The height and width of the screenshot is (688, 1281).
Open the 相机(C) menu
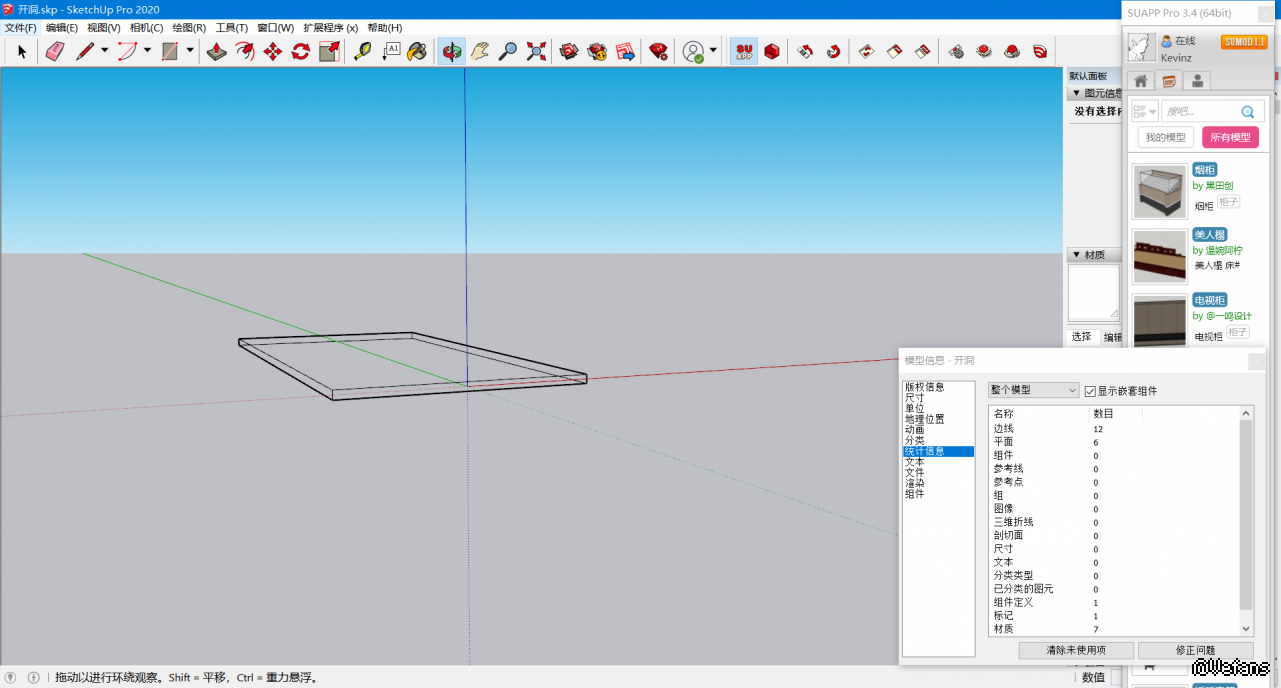tap(146, 28)
